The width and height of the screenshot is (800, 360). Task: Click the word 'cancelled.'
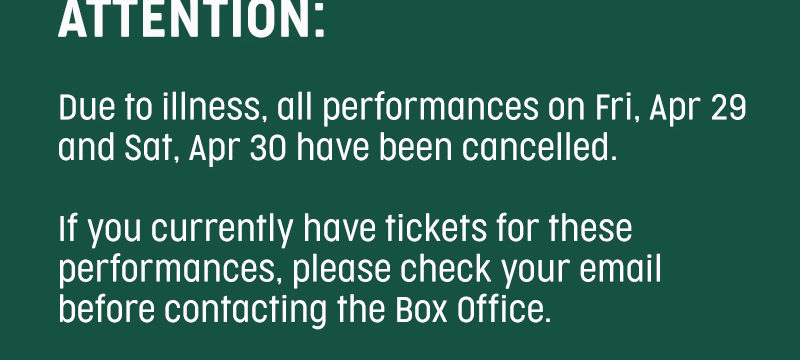[x=539, y=147]
